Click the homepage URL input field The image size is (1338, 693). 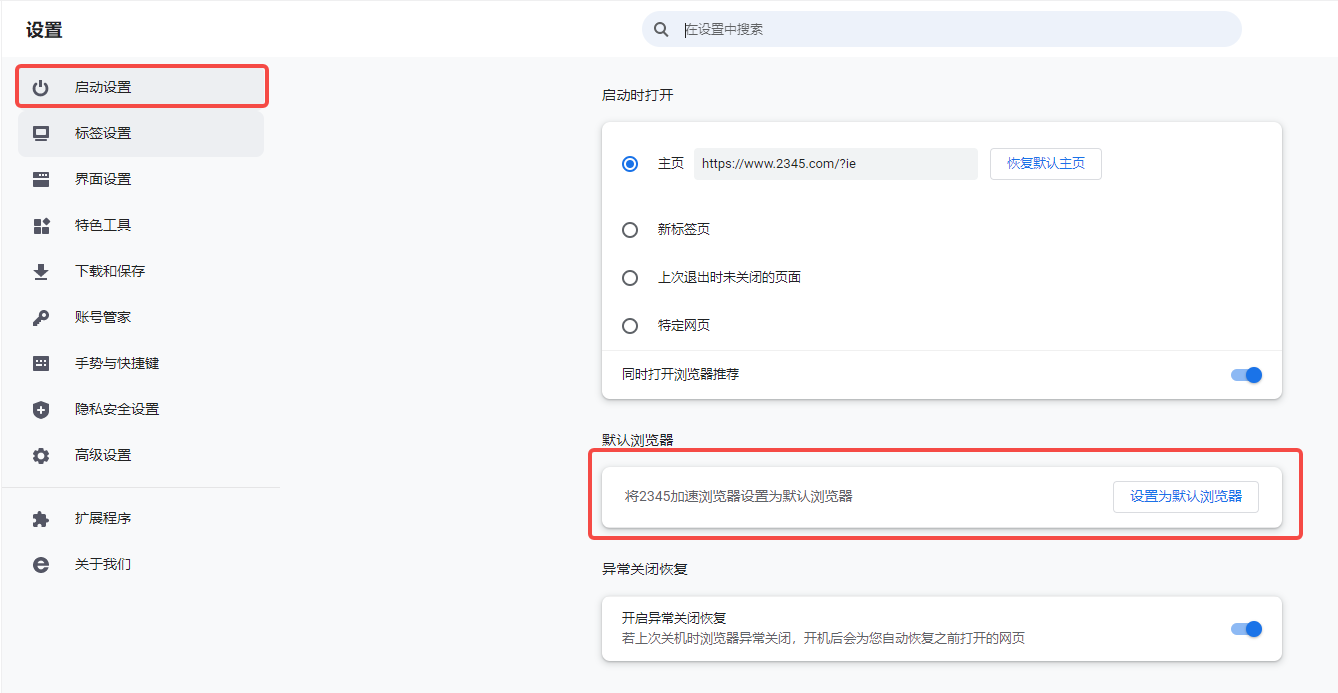click(835, 163)
